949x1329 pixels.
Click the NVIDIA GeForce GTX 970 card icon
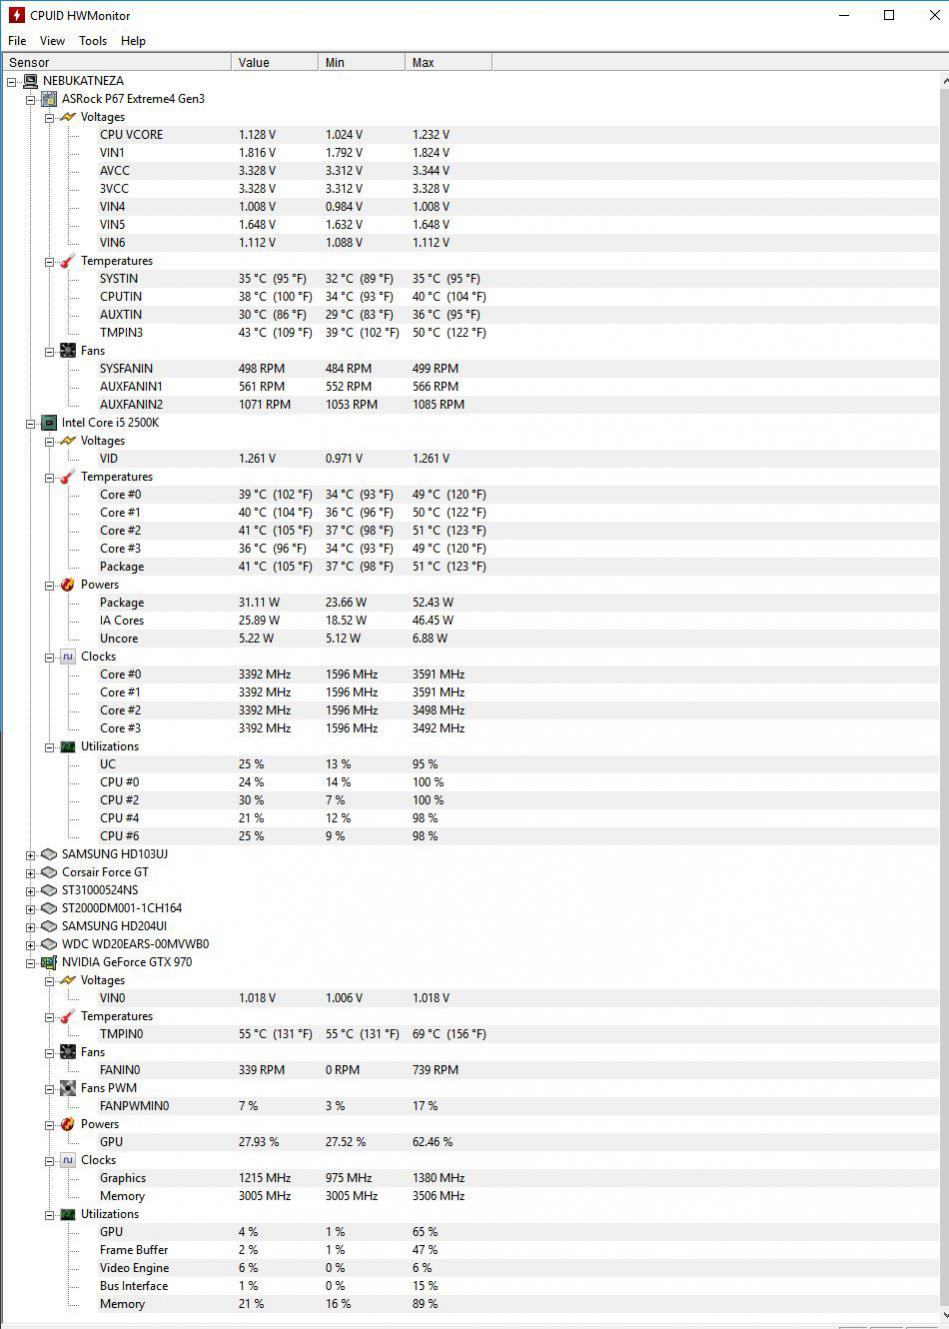click(x=49, y=963)
